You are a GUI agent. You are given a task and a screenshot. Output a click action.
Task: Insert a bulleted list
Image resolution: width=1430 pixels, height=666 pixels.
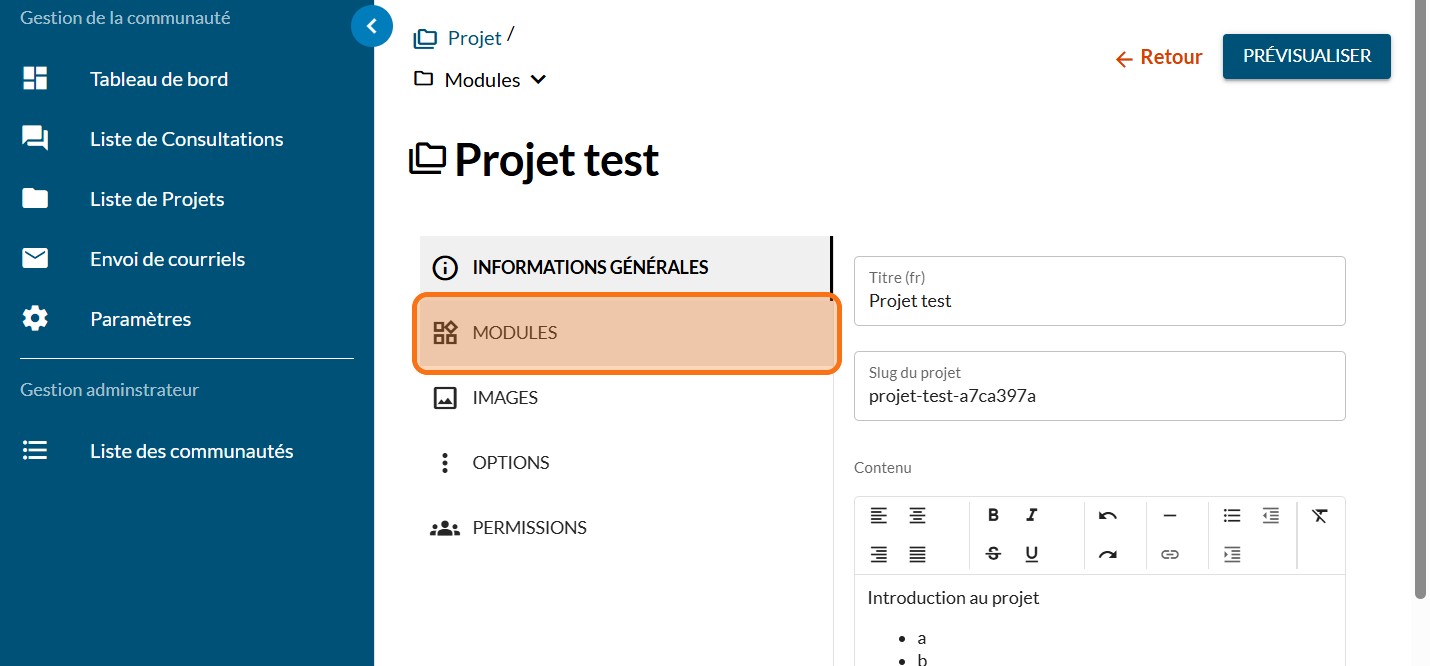[x=1232, y=515]
